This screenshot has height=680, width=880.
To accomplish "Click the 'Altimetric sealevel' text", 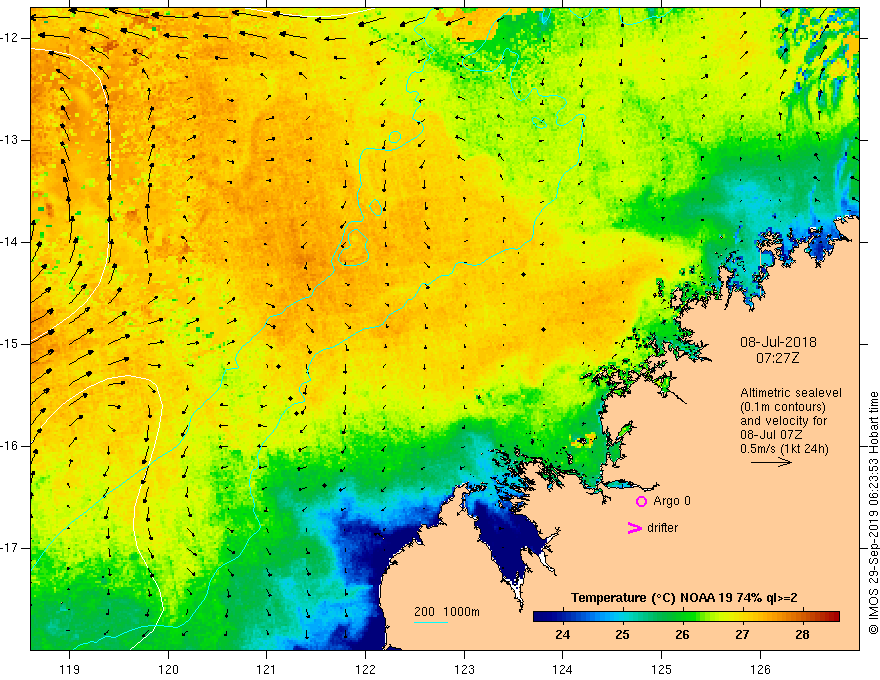I will click(791, 393).
